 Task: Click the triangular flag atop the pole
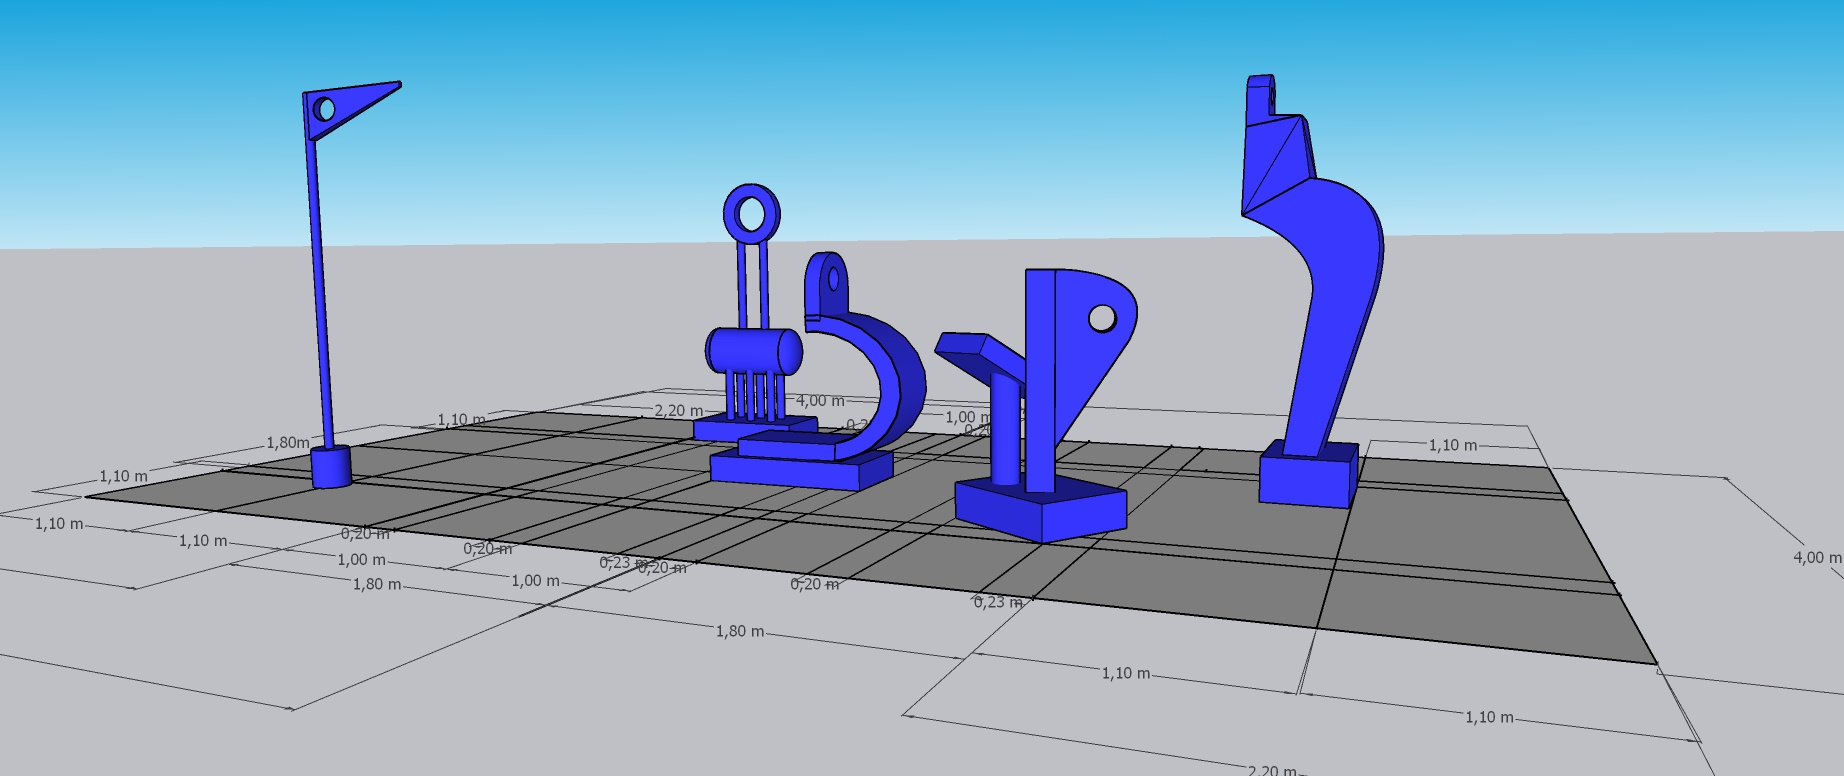click(x=350, y=108)
